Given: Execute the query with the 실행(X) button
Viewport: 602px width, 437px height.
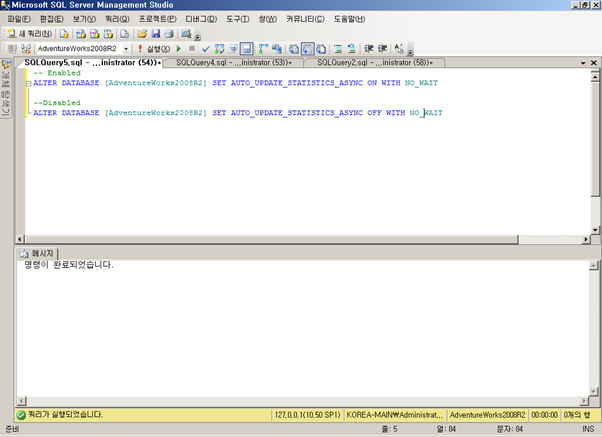Looking at the screenshot, I should coord(154,49).
